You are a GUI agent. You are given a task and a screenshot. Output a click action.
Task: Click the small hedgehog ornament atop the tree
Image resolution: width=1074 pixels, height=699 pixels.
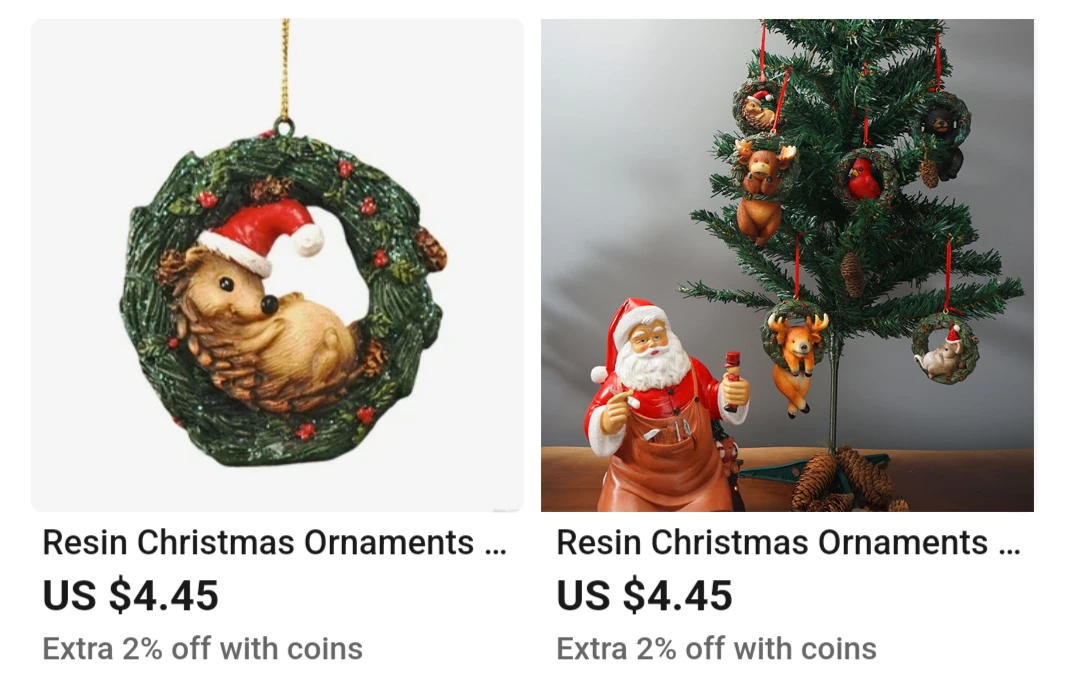[758, 106]
